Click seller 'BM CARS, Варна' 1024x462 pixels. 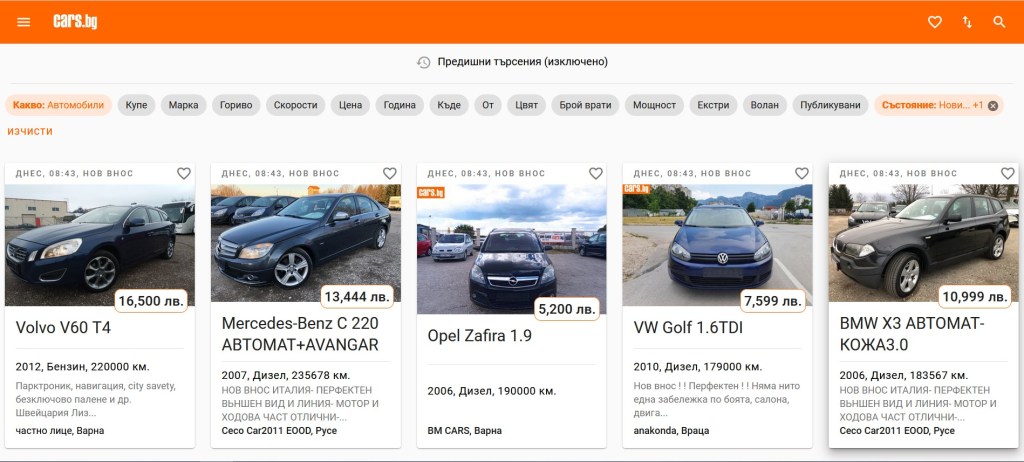click(465, 431)
